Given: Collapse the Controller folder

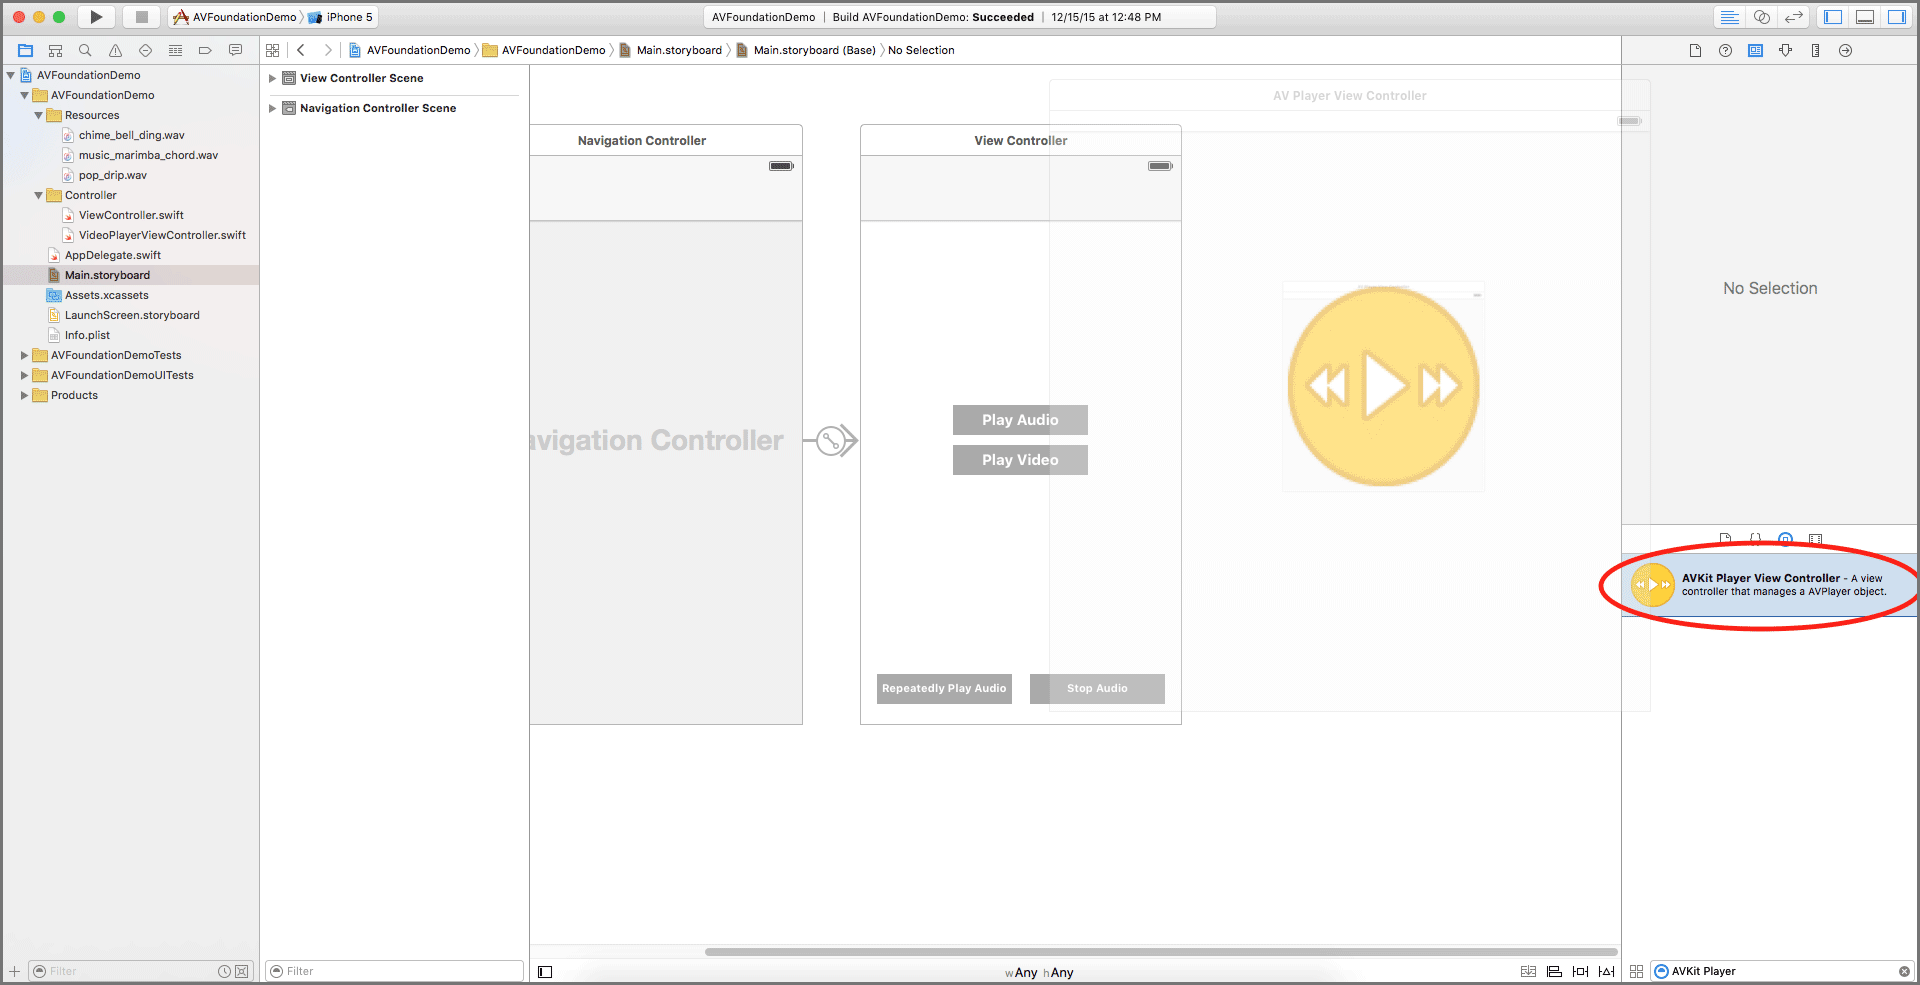Looking at the screenshot, I should point(39,195).
